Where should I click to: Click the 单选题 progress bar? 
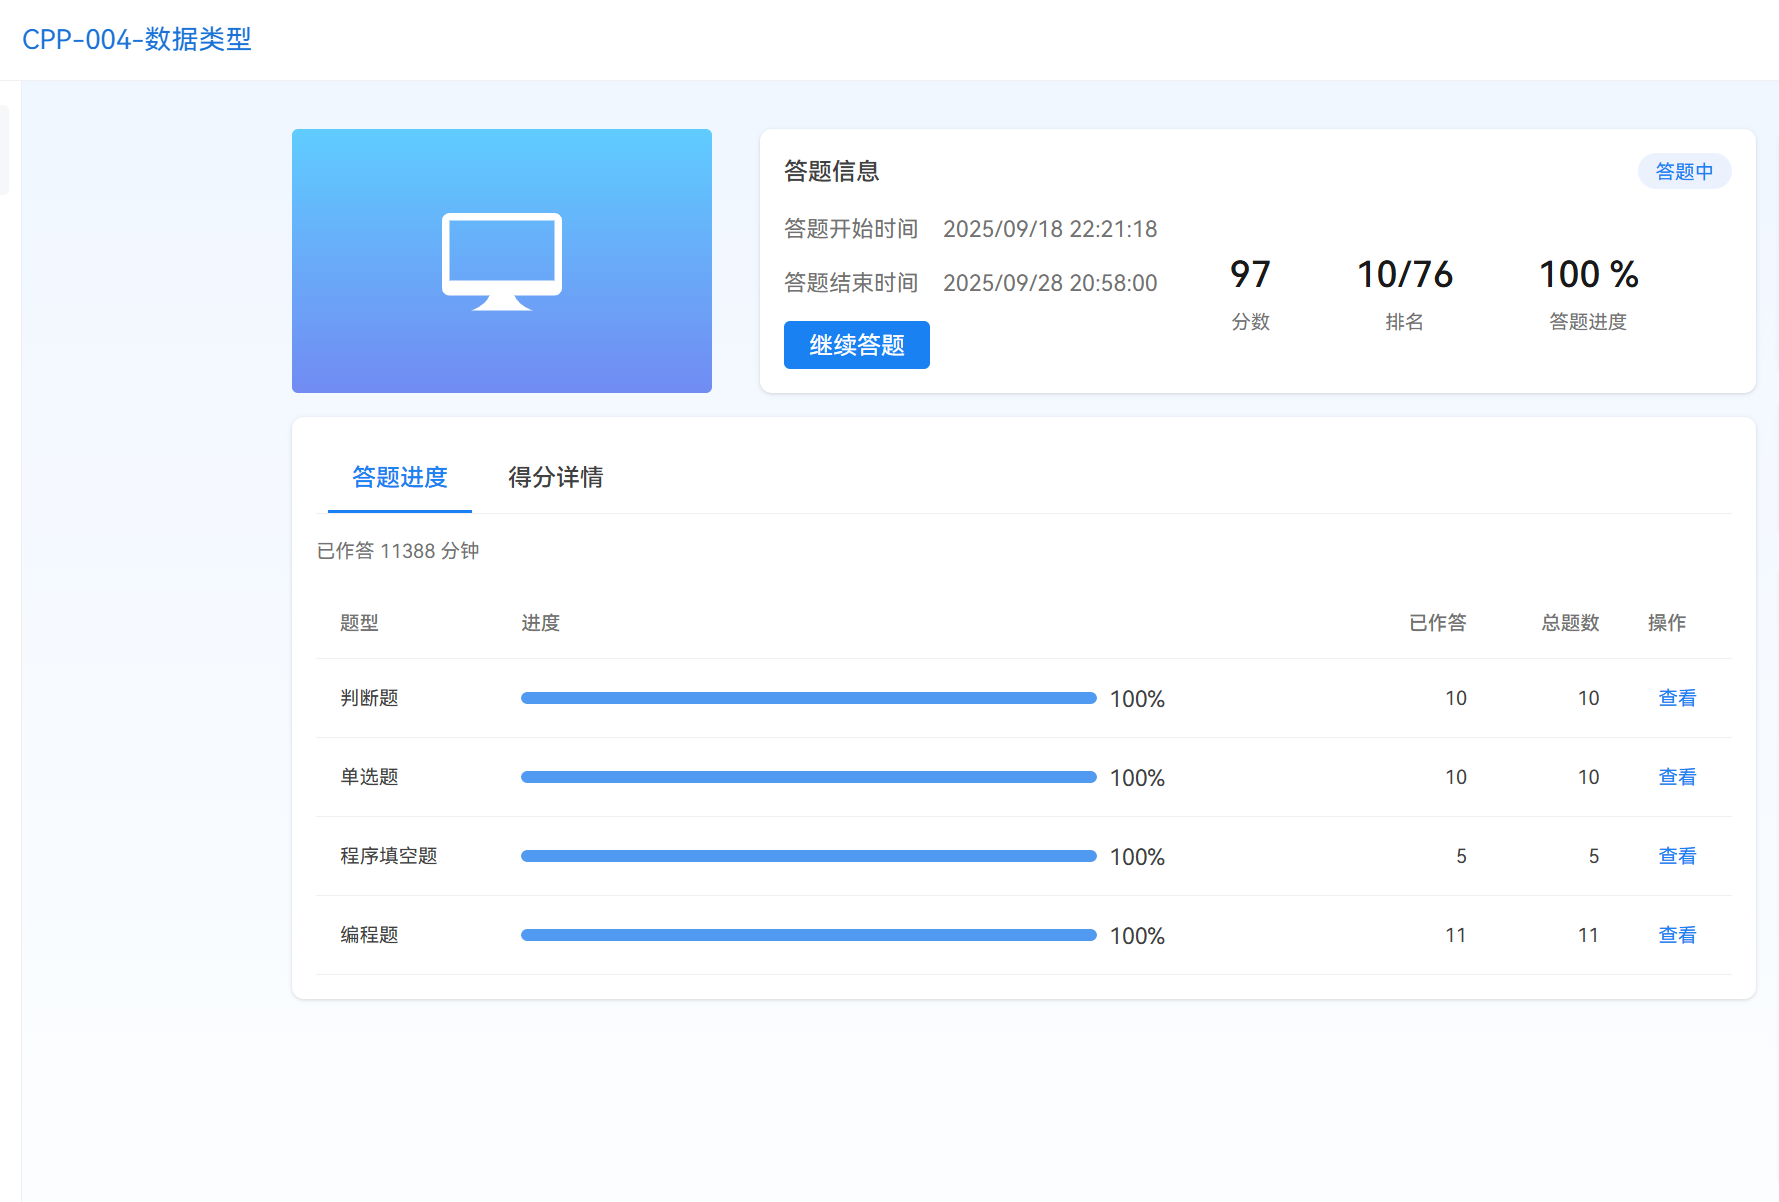(x=809, y=777)
